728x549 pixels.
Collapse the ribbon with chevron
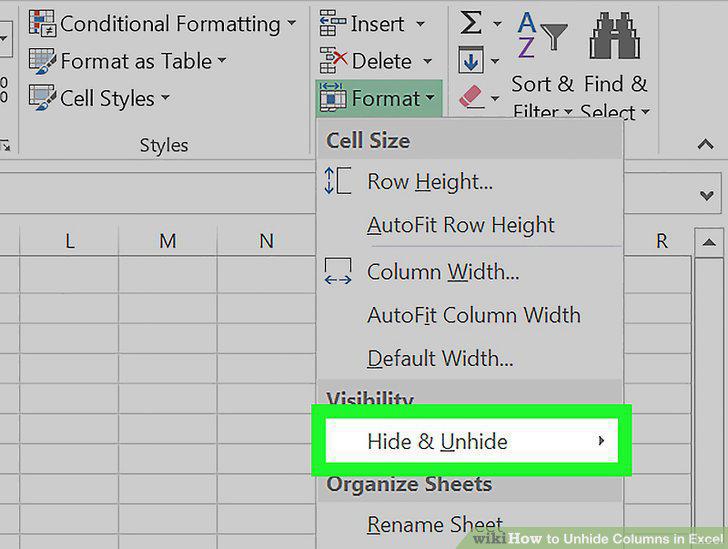point(705,144)
